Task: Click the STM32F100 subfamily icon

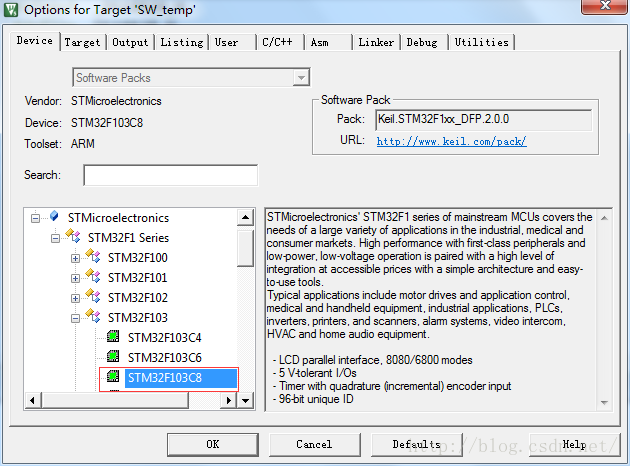Action: [x=93, y=256]
